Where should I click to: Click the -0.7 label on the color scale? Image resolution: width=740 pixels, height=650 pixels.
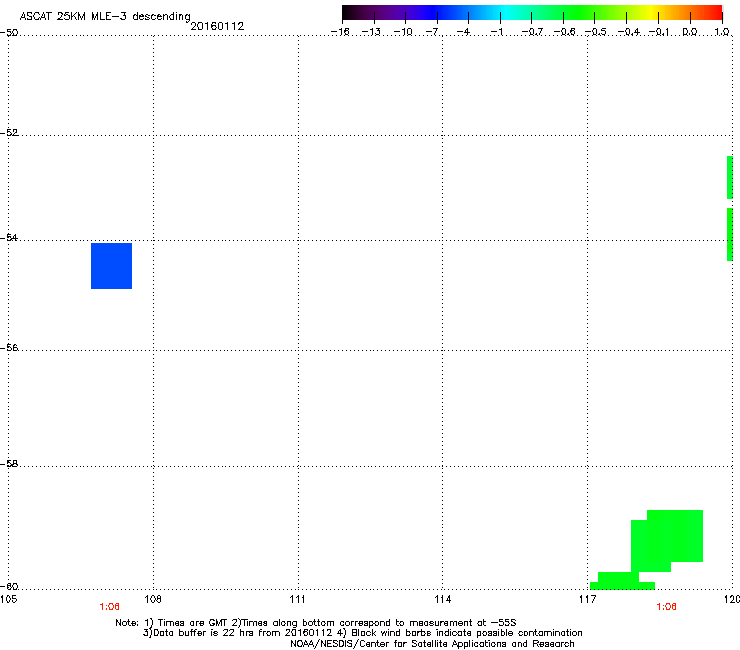coord(532,32)
